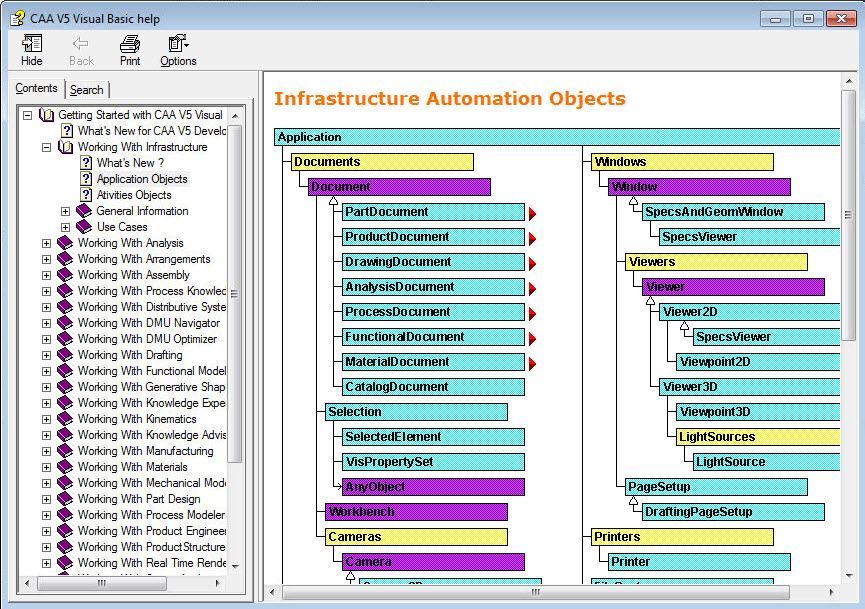The image size is (865, 609).
Task: Expand the Working With Assembly node
Action: (x=46, y=275)
